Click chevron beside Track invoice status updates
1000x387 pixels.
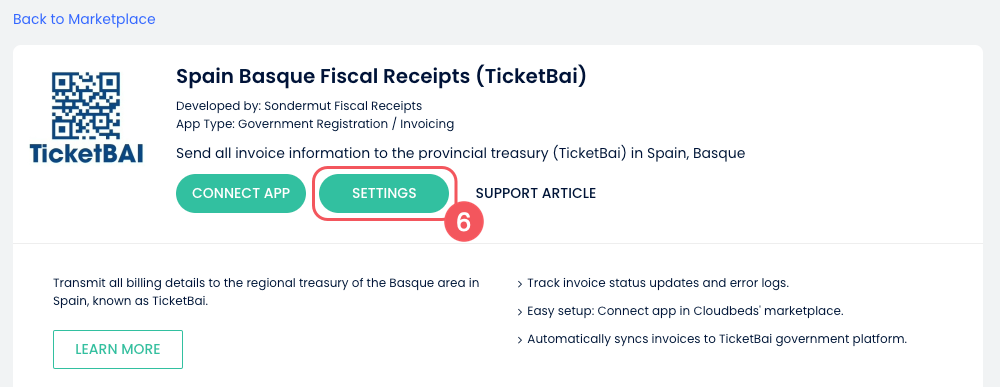pos(520,284)
